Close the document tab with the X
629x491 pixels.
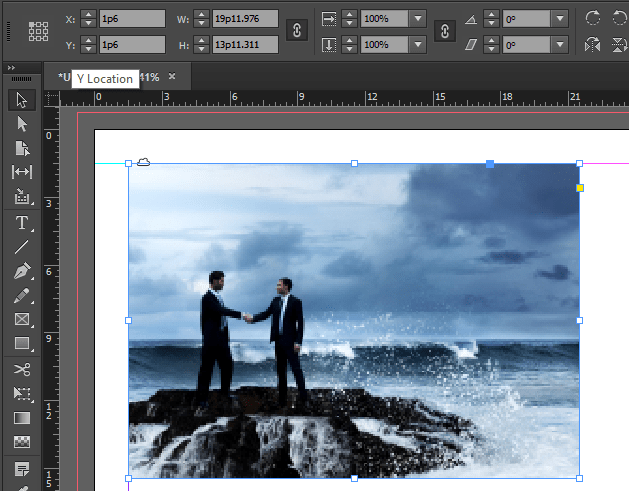172,76
